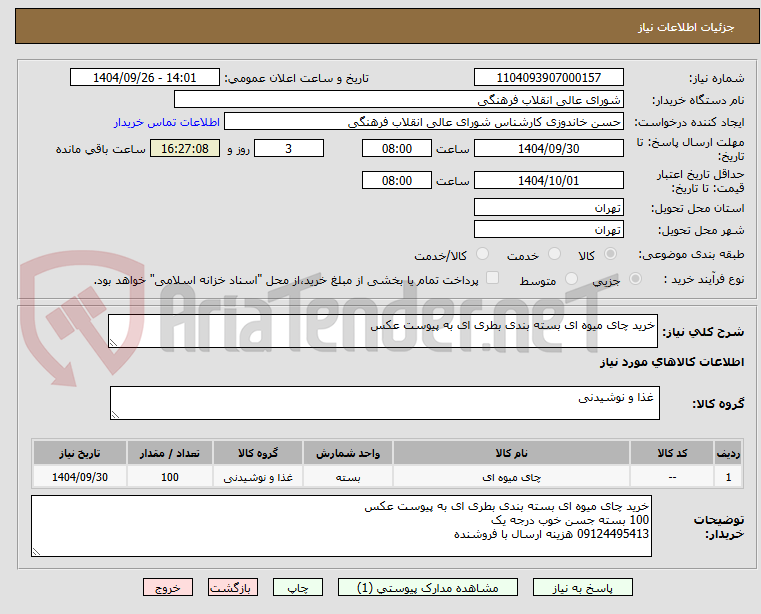Image resolution: width=761 pixels, height=614 pixels.
Task: Click the countdown timer field 16:27:08
Action: (x=185, y=149)
